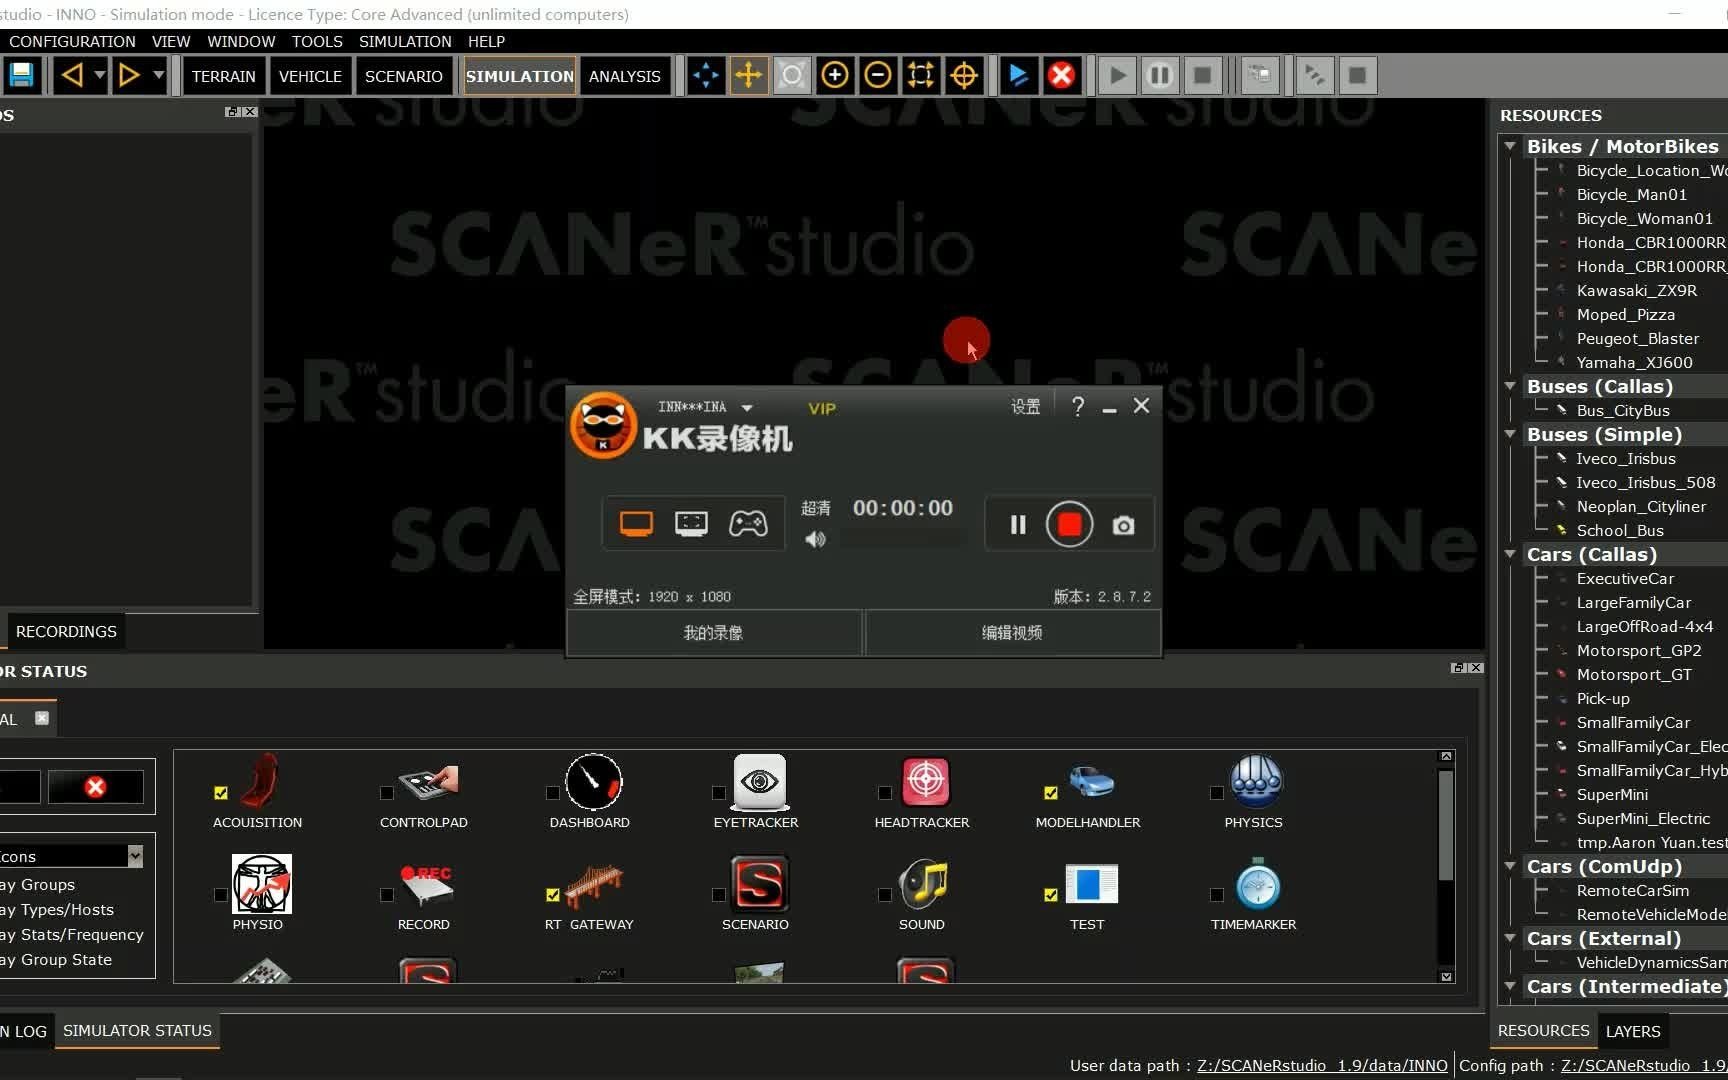Click the MODELHANDLER blue car icon
Image resolution: width=1728 pixels, height=1080 pixels.
point(1091,781)
